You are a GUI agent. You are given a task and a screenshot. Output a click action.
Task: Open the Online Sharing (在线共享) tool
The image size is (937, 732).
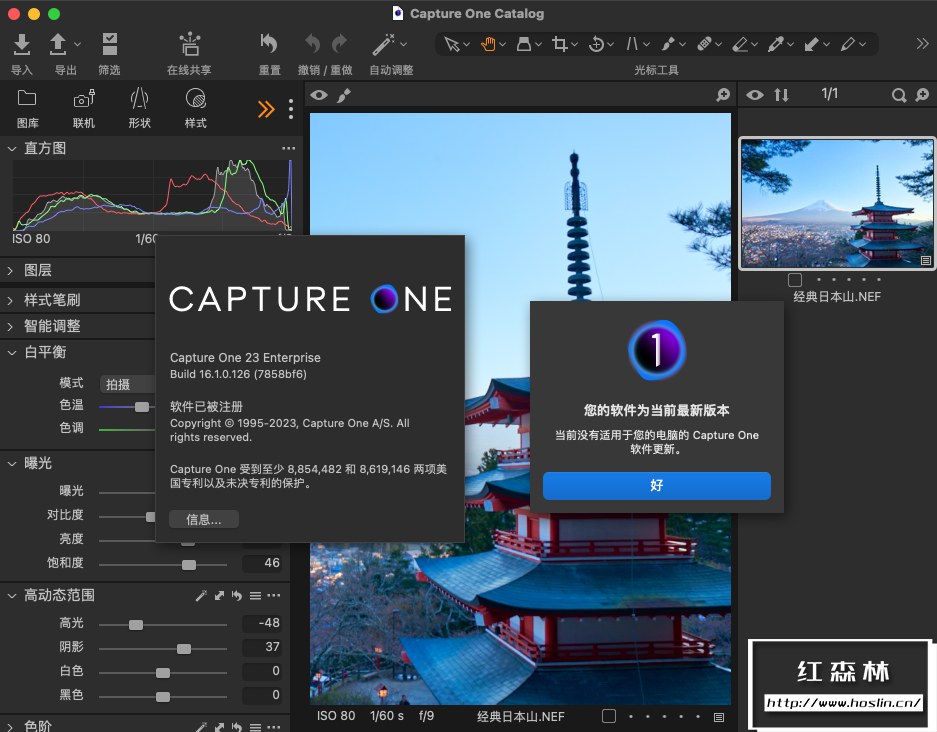189,44
